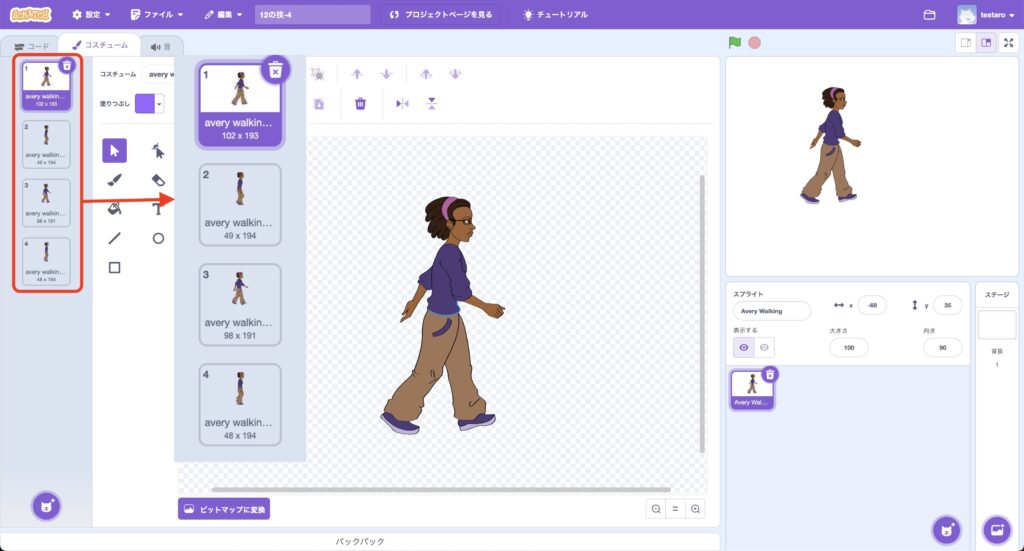Click the sprite name field Avery Walking
This screenshot has height=551, width=1024.
[771, 311]
